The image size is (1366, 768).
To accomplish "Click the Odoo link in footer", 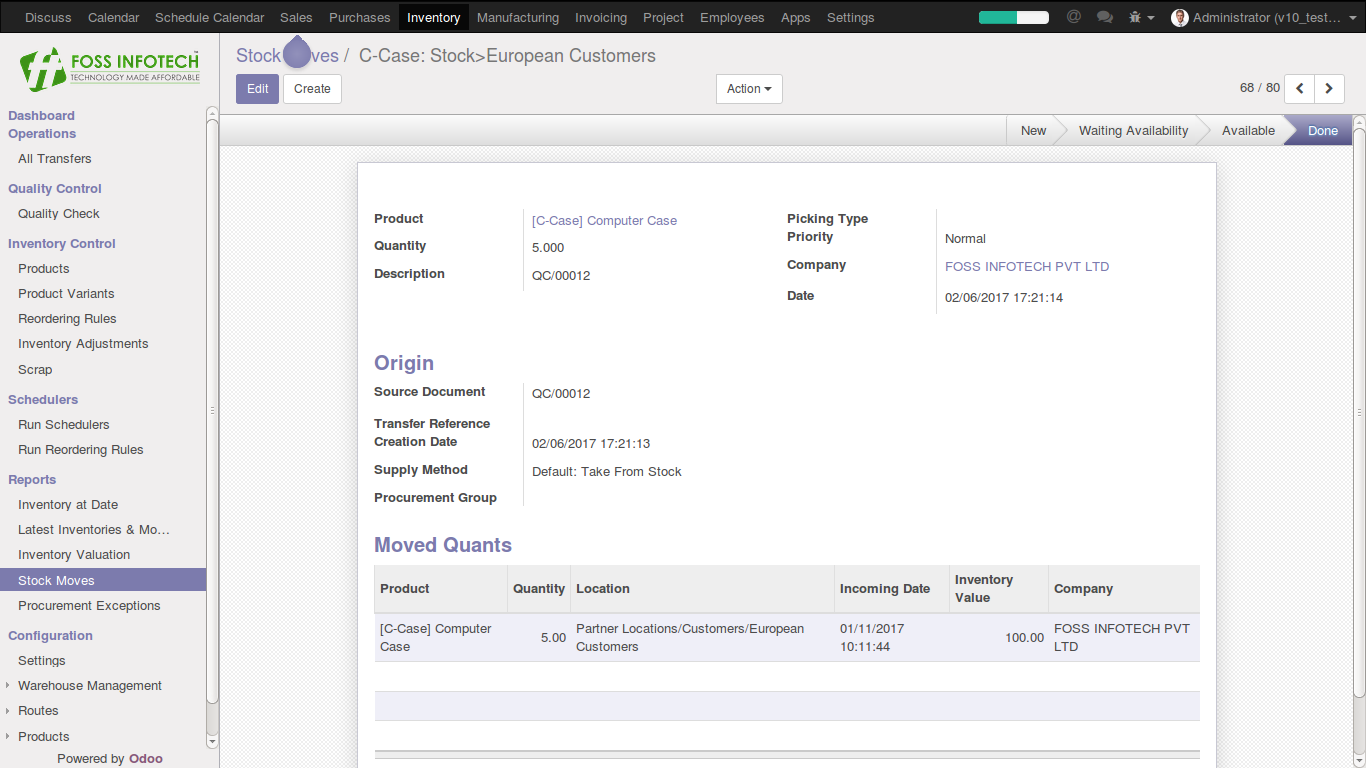I will tap(145, 758).
